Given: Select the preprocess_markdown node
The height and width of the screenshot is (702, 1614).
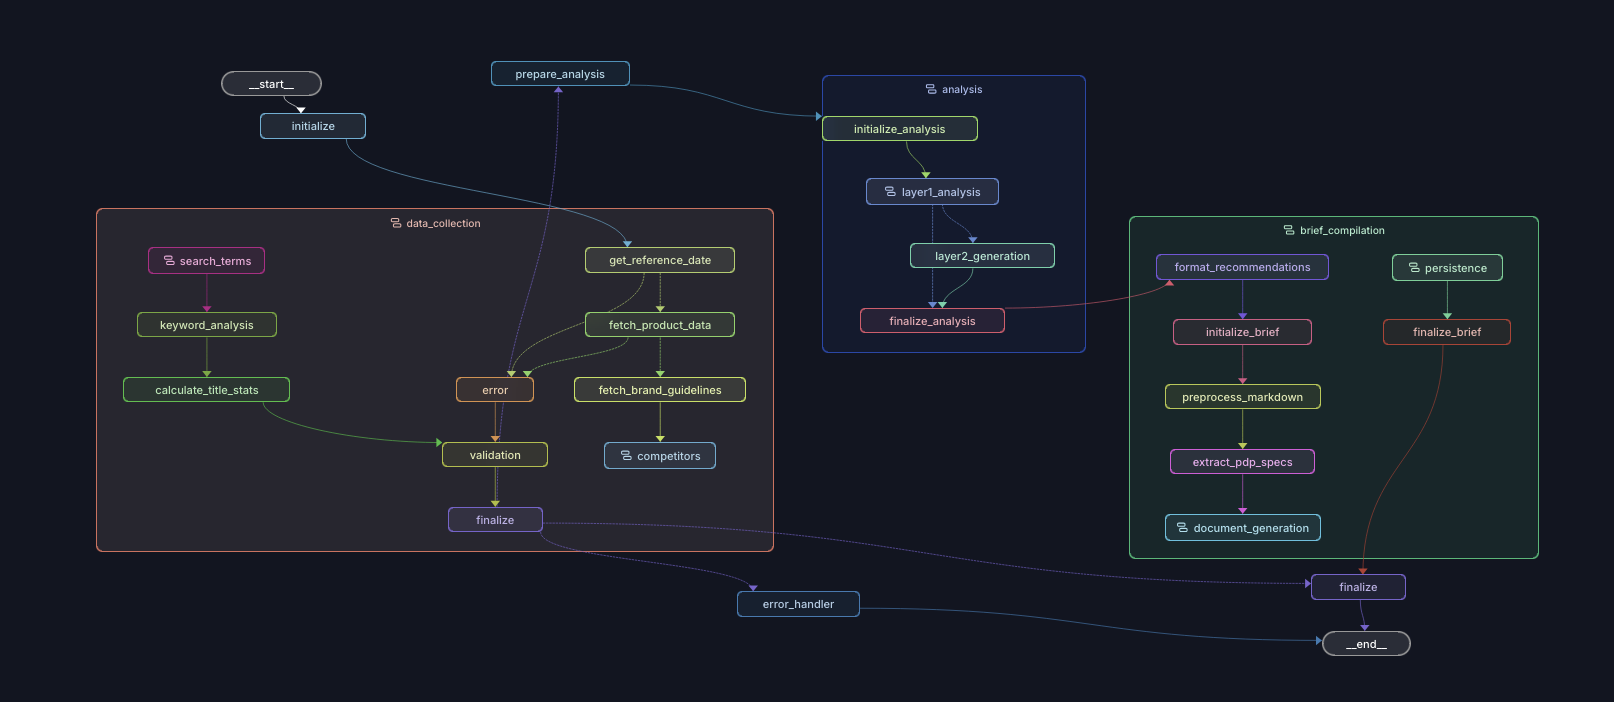Looking at the screenshot, I should [x=1242, y=397].
